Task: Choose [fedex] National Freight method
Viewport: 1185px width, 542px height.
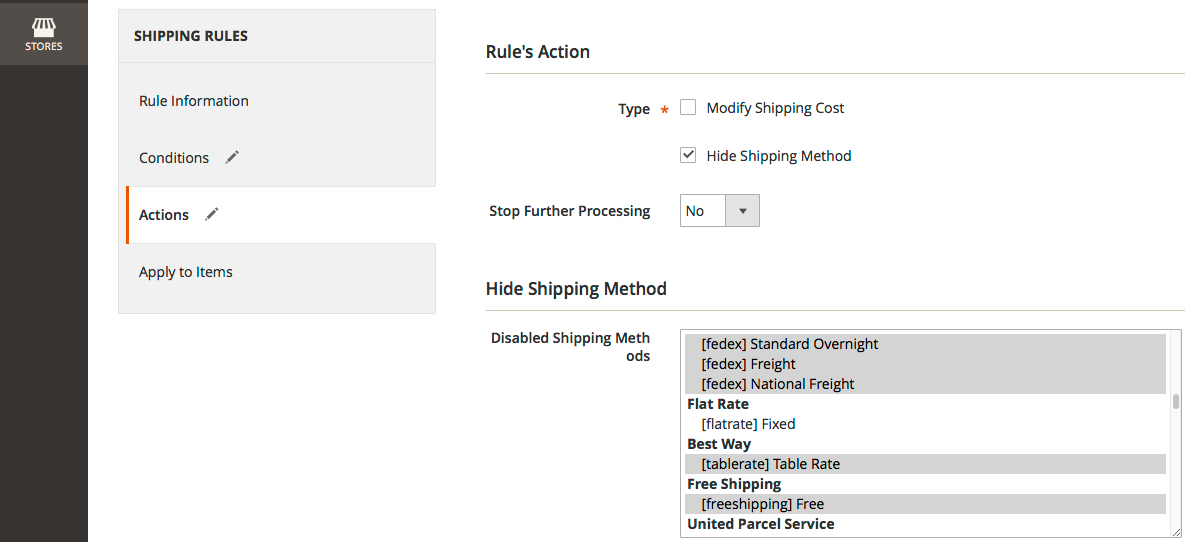Action: pyautogui.click(x=777, y=384)
